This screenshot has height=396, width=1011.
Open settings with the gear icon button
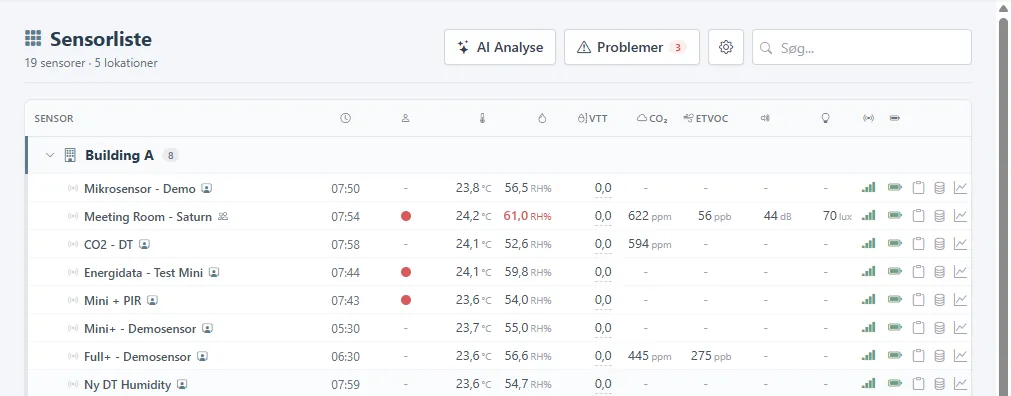click(x=726, y=47)
